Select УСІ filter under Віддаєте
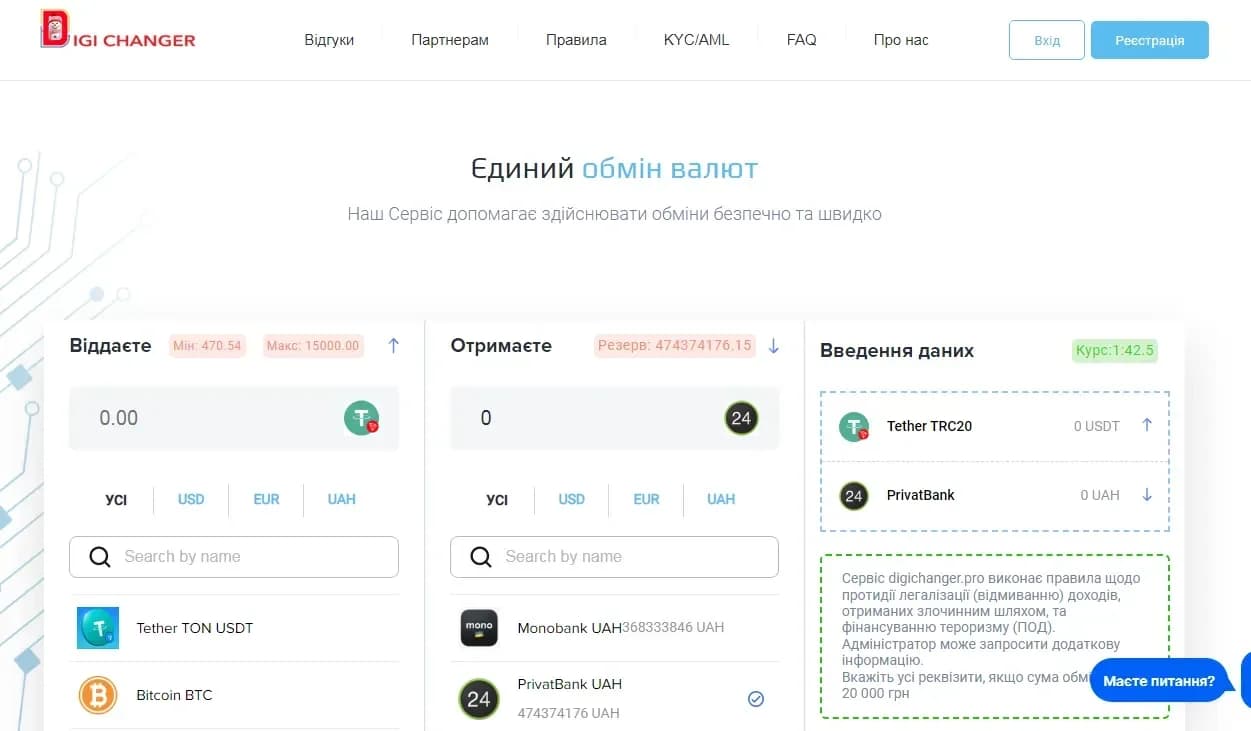Image resolution: width=1251 pixels, height=731 pixels. click(x=116, y=499)
